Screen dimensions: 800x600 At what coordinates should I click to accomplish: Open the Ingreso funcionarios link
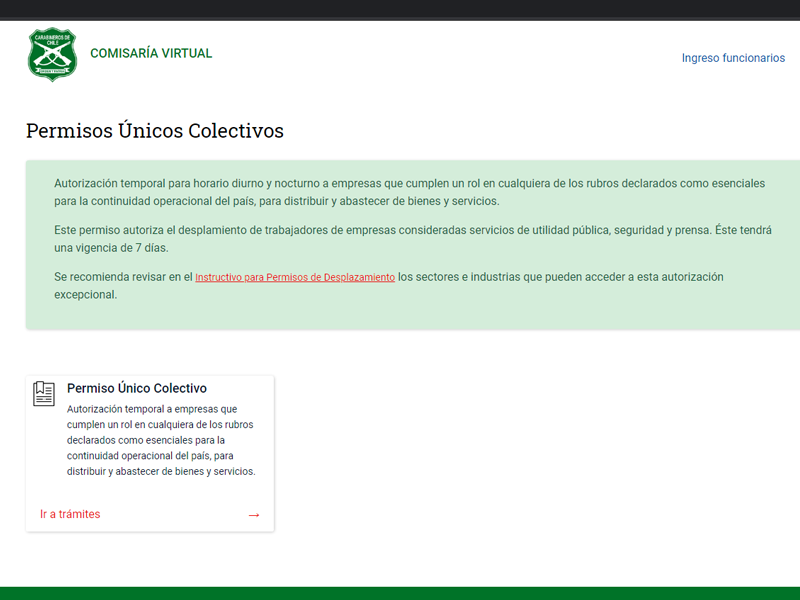point(733,58)
